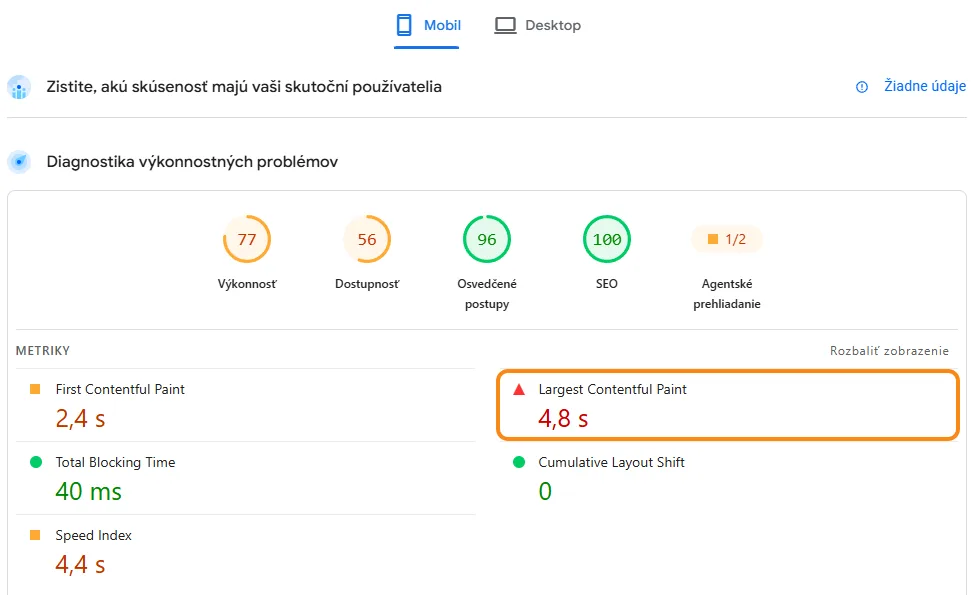Click the Diagnostika výkonnostných problémov icon
971x595 pixels.
pos(19,162)
